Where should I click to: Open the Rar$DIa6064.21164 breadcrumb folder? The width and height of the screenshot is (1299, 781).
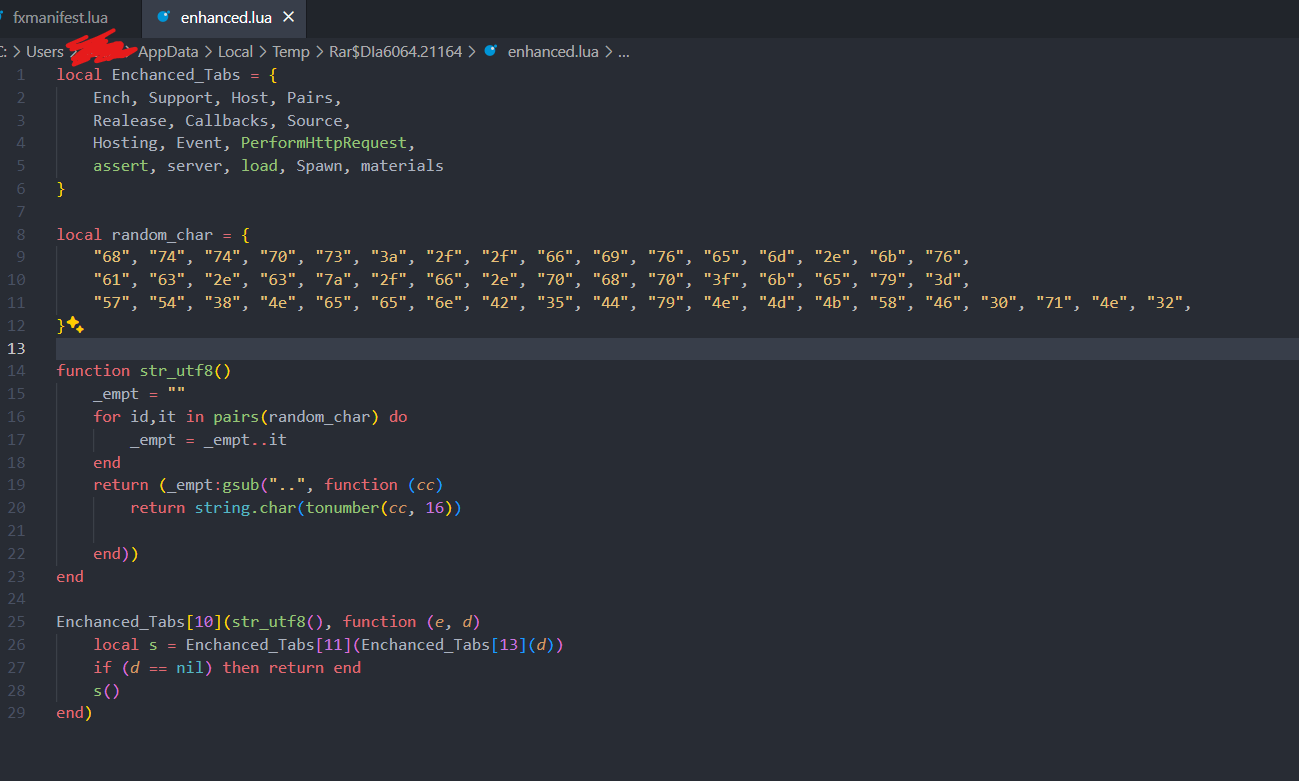396,51
